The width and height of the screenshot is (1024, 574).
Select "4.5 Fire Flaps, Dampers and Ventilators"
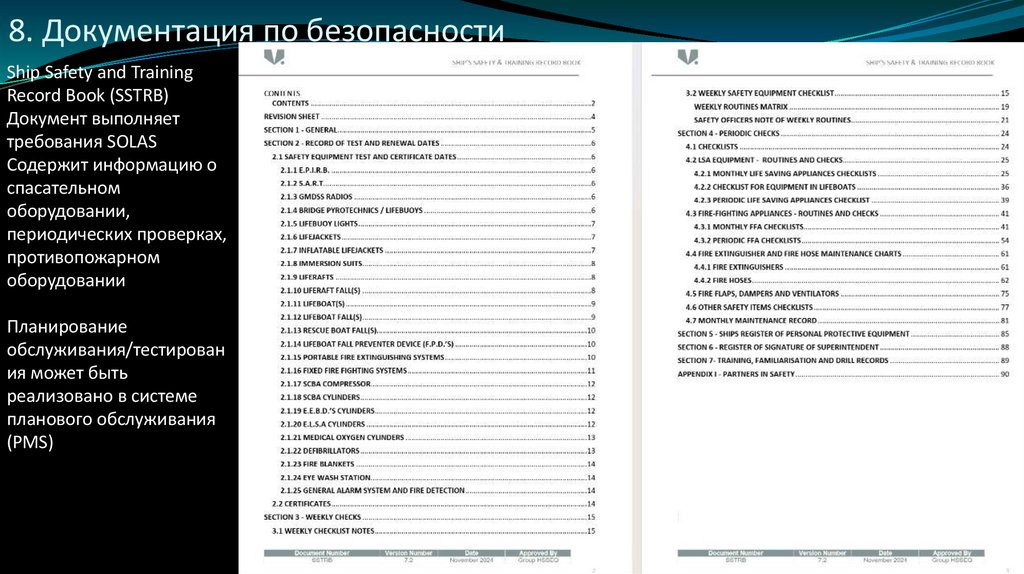pos(847,294)
